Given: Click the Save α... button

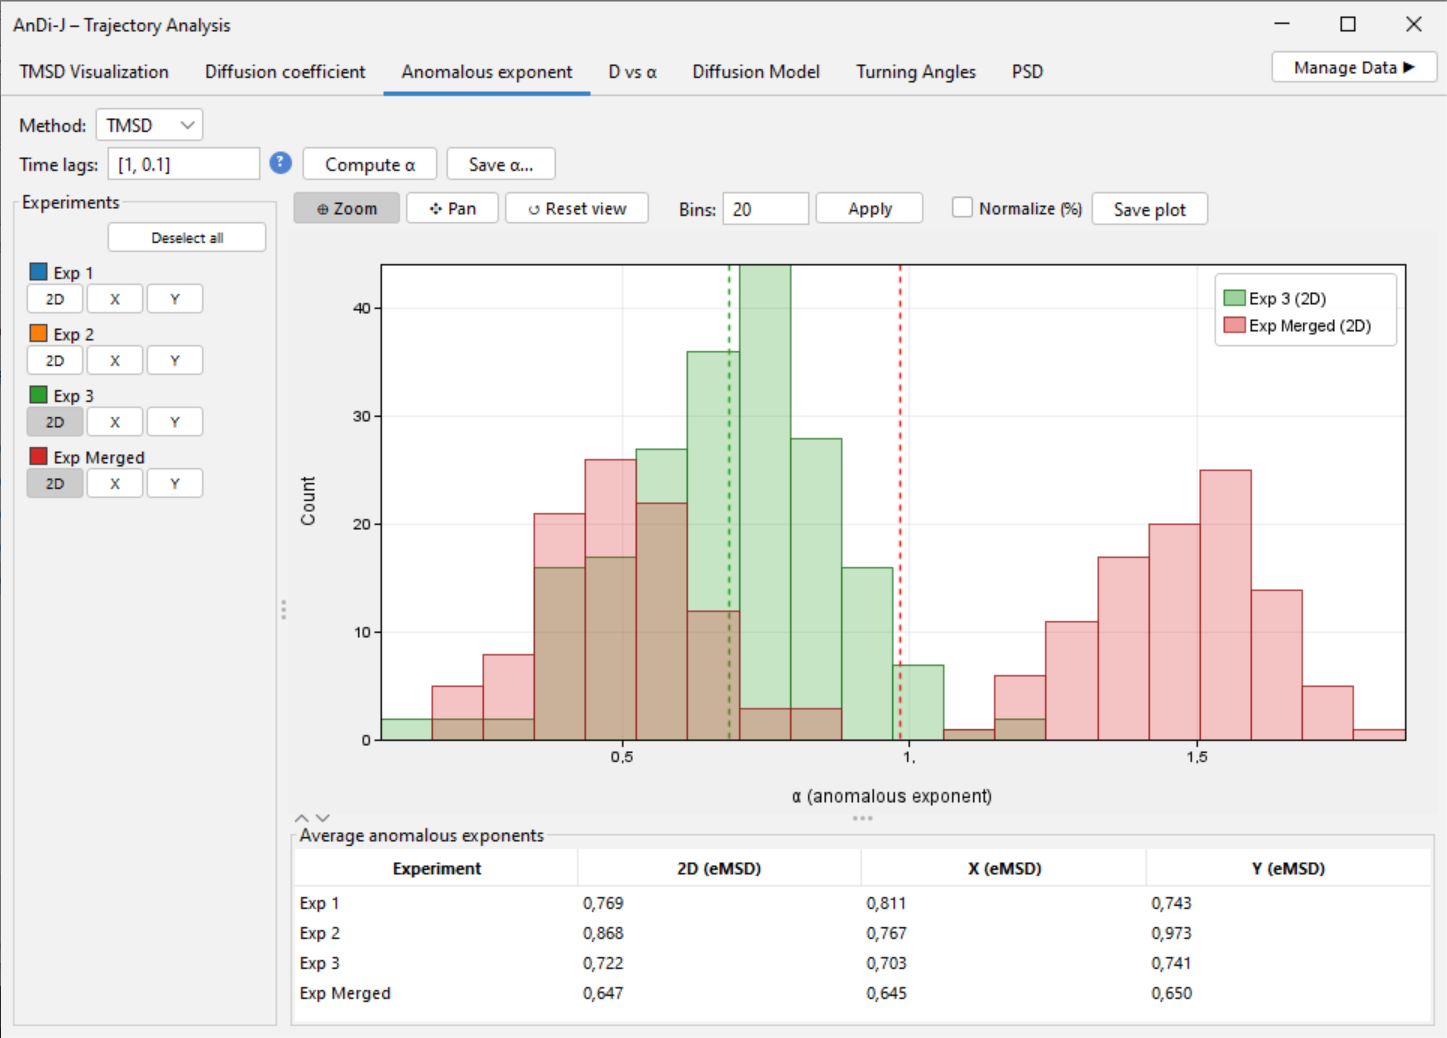Looking at the screenshot, I should tap(501, 164).
